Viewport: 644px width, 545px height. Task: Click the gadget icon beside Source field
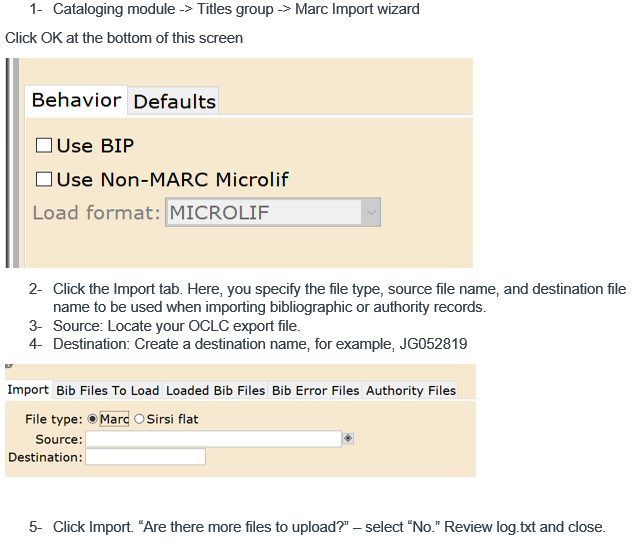(348, 438)
